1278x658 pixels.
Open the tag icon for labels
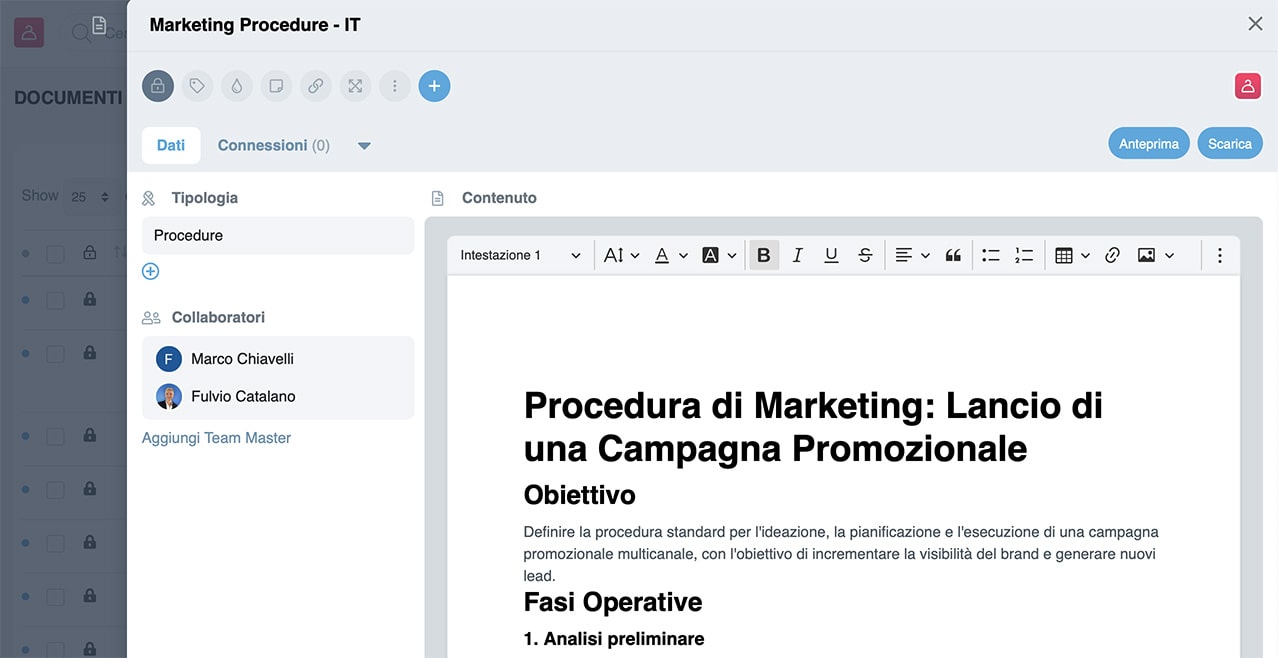[x=197, y=86]
